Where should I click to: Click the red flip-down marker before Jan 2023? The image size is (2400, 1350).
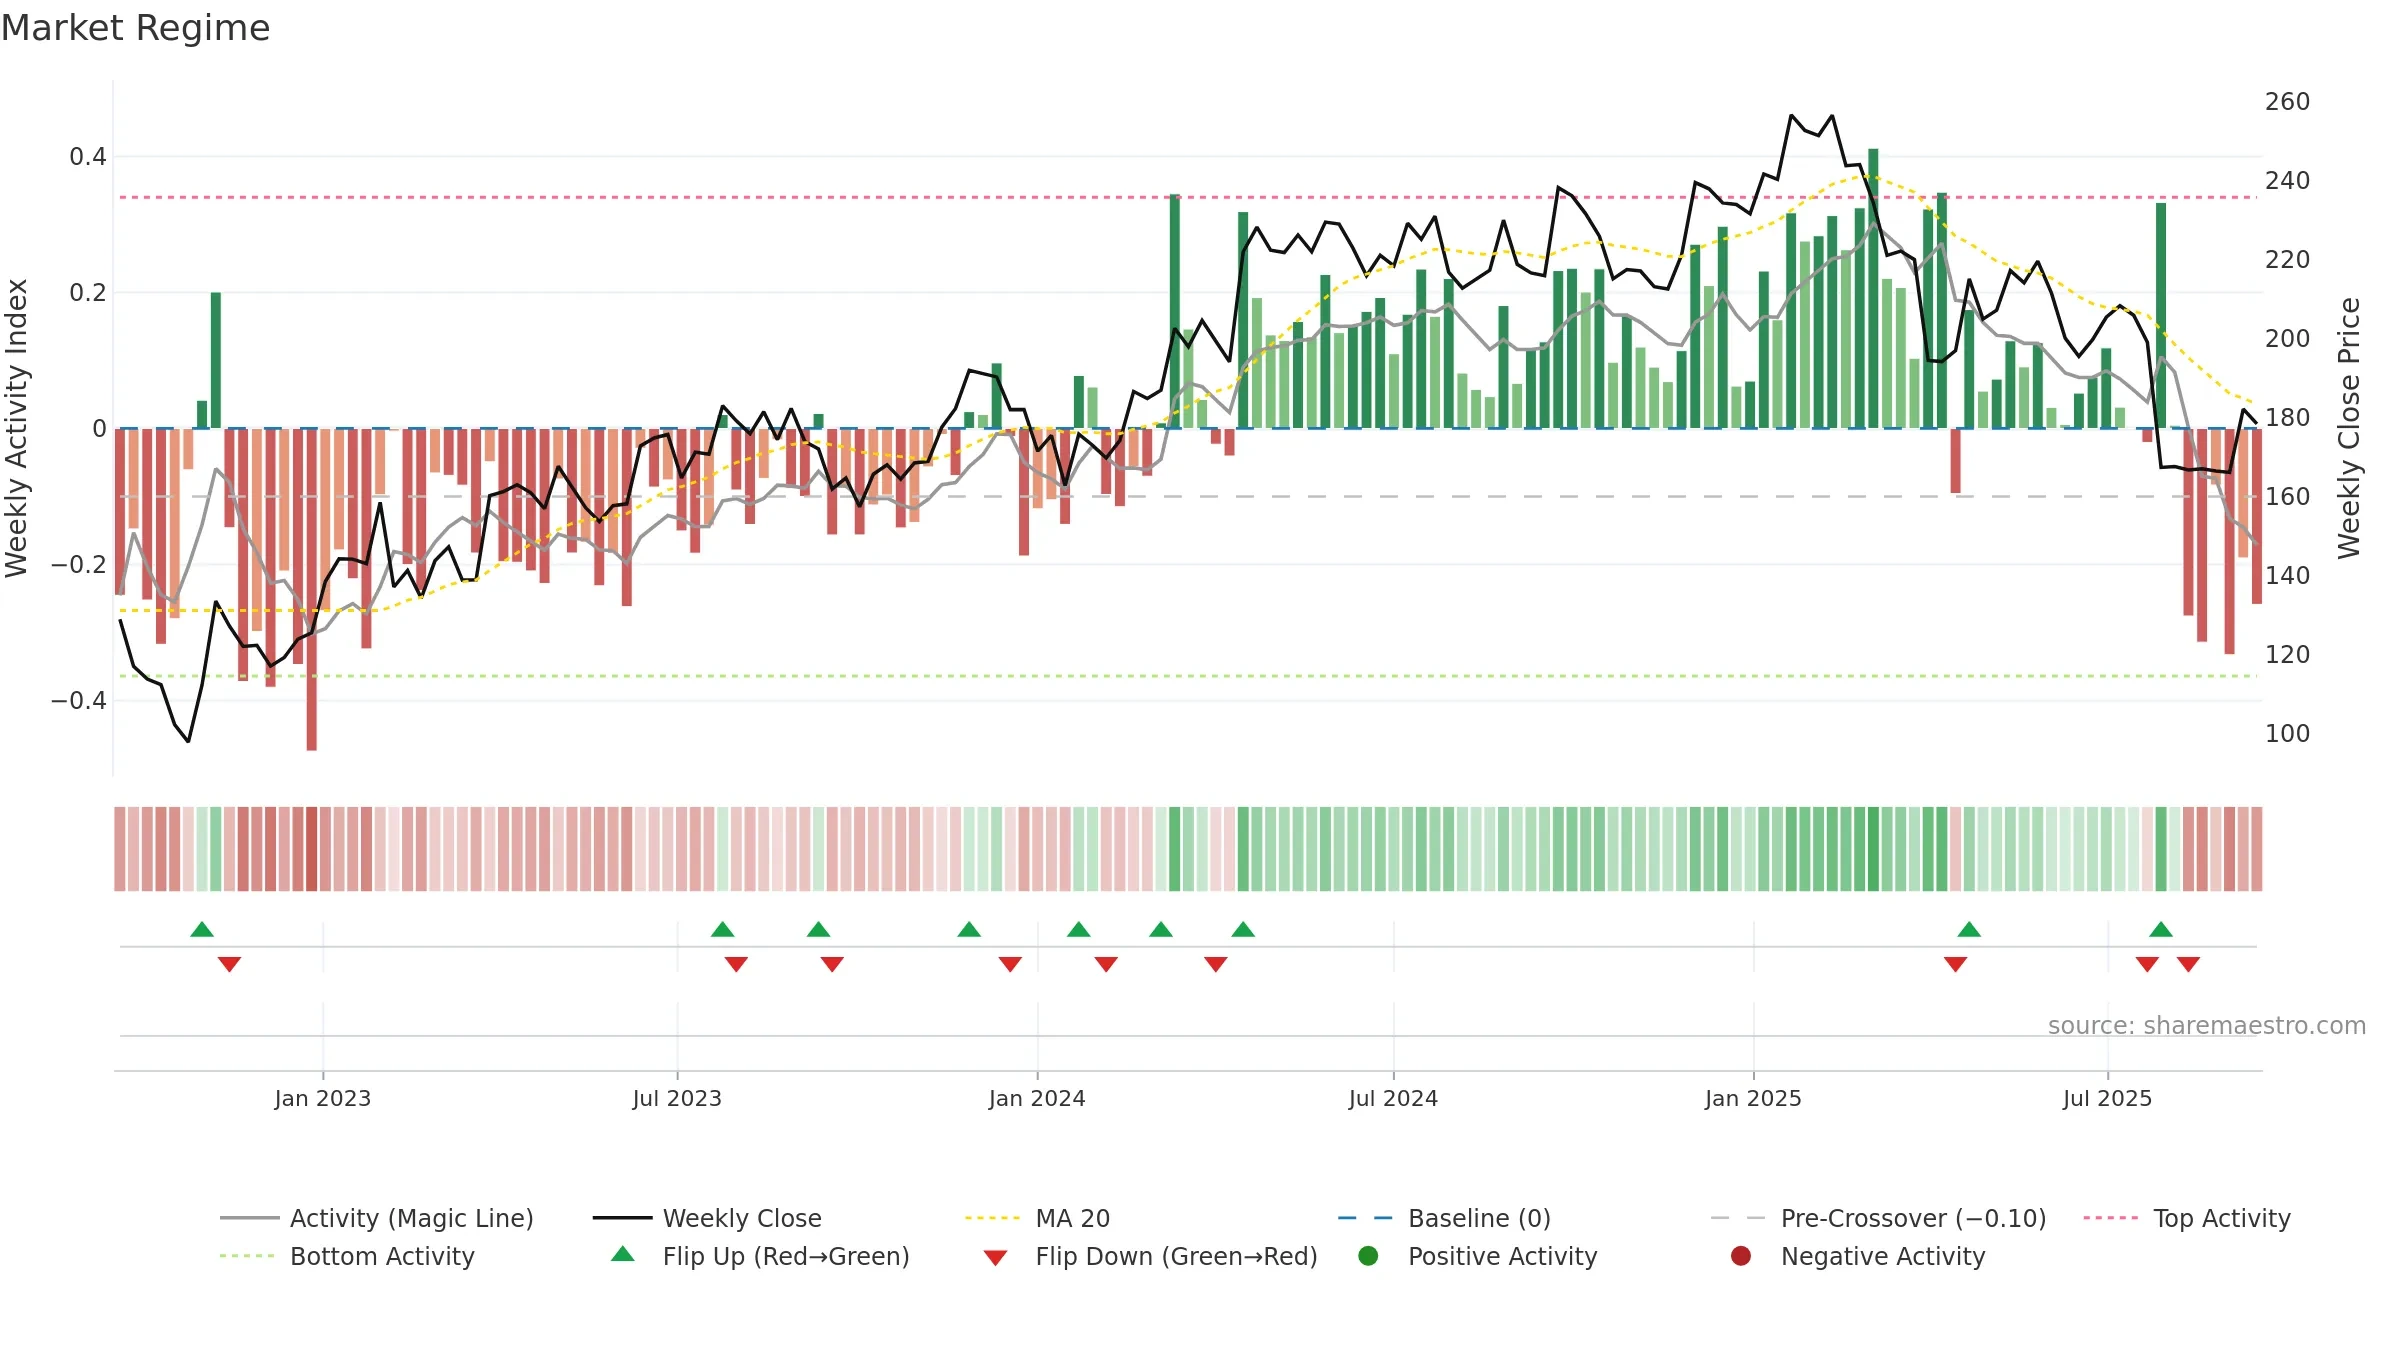pyautogui.click(x=229, y=964)
